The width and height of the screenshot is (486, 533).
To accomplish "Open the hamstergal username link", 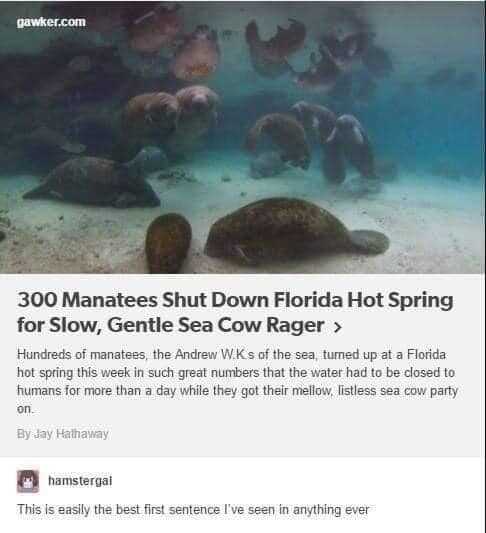I will pyautogui.click(x=80, y=481).
